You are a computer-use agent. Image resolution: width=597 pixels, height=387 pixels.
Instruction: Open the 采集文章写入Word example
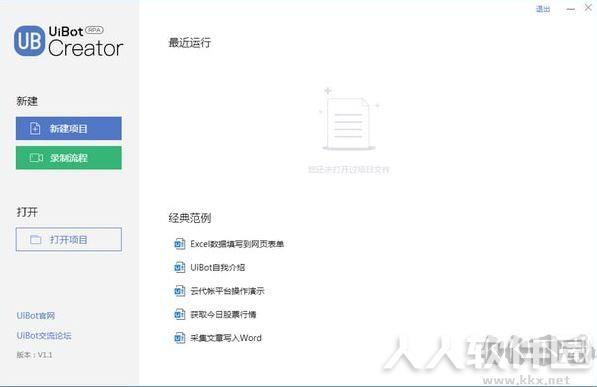226,338
